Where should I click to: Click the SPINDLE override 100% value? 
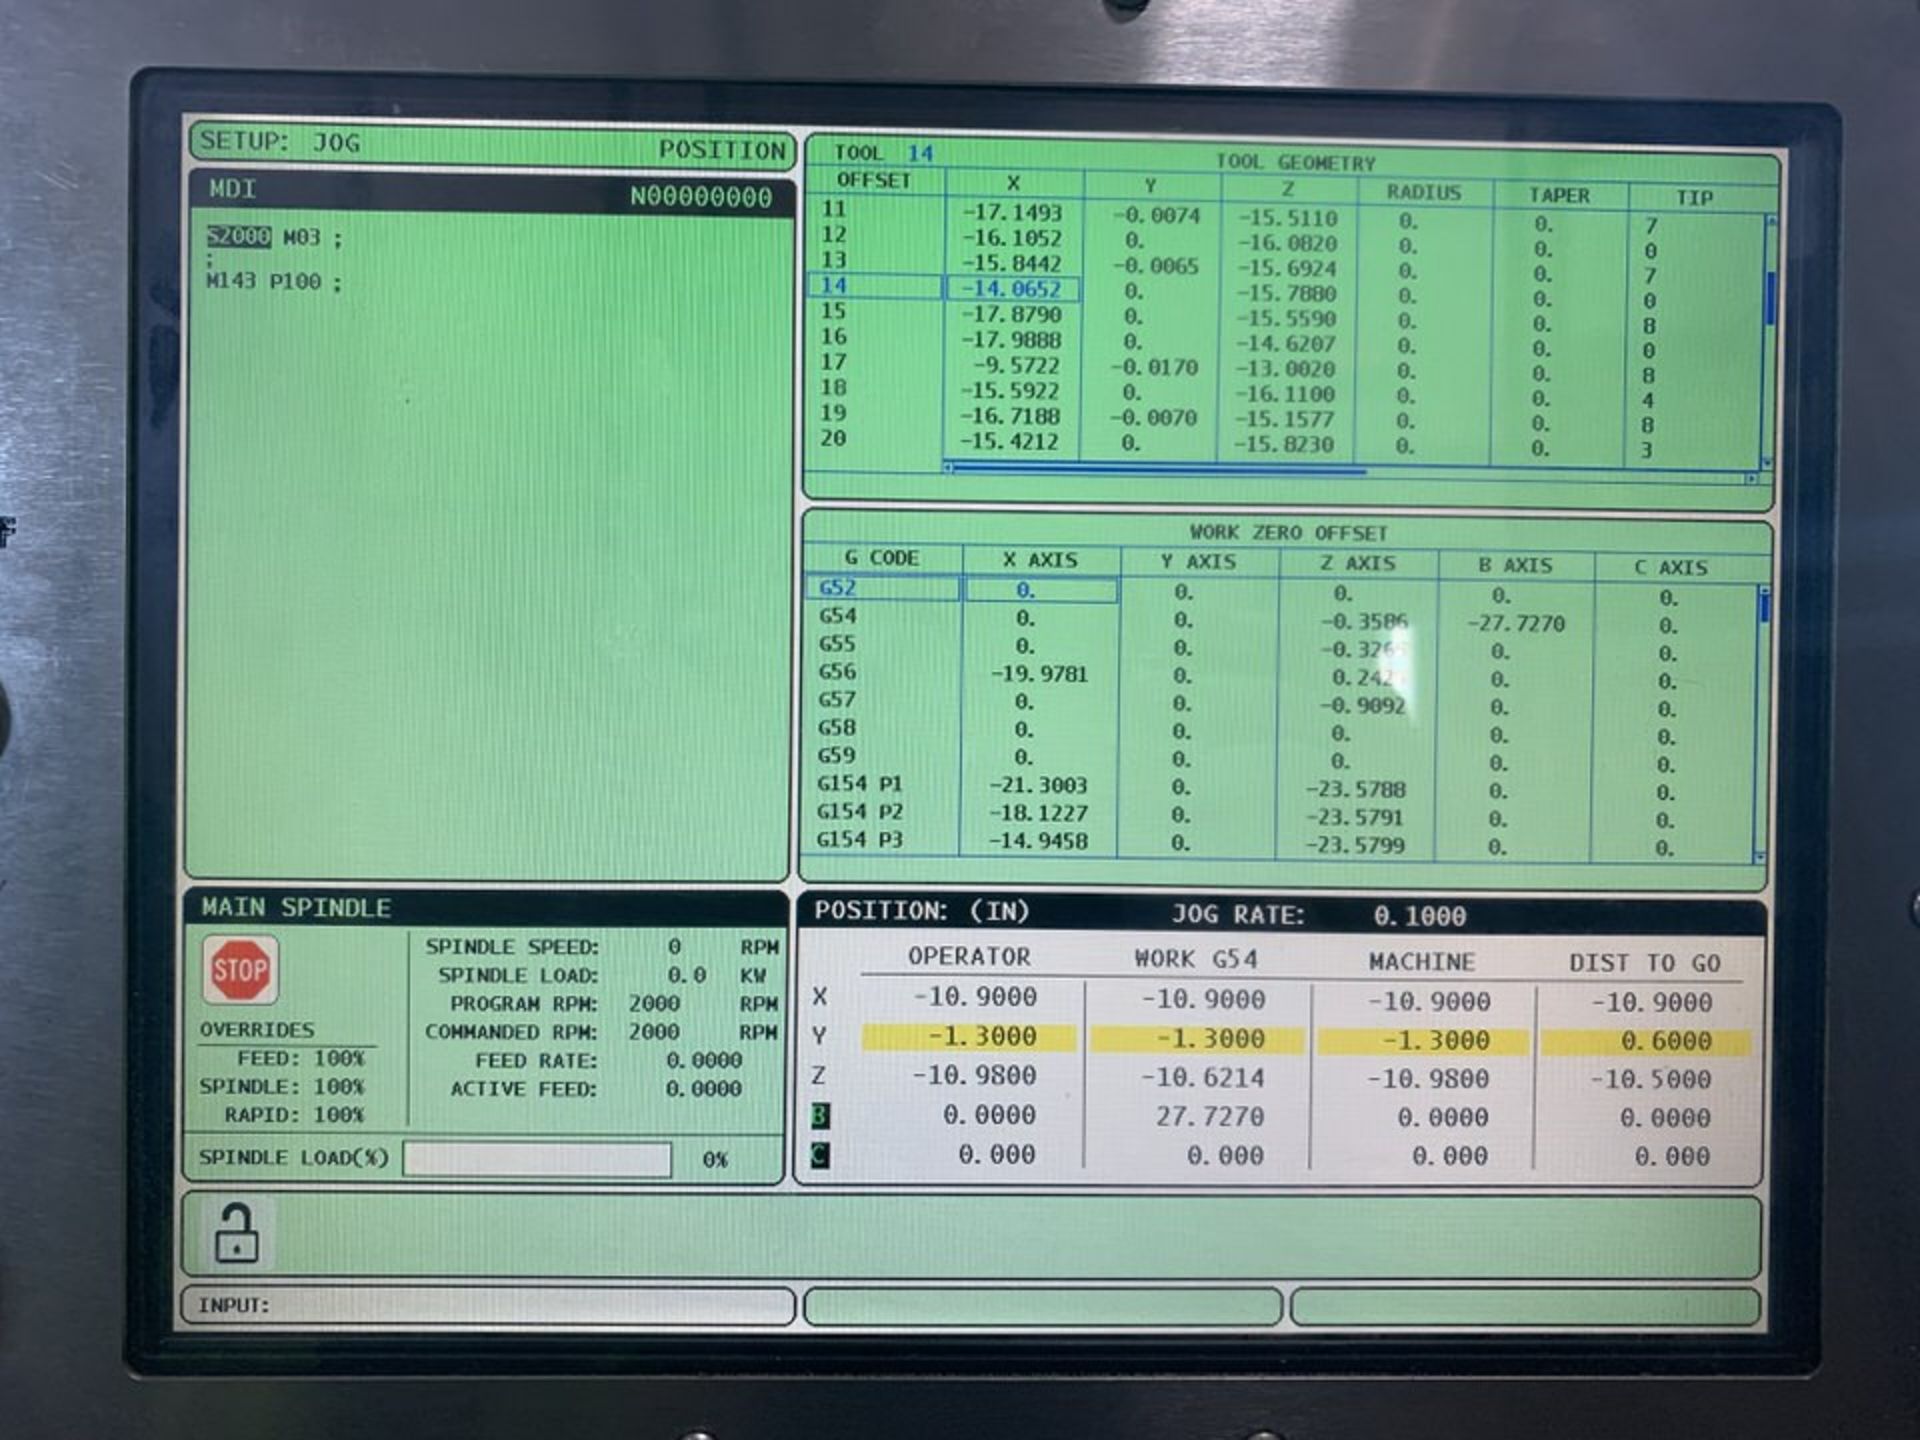339,1087
